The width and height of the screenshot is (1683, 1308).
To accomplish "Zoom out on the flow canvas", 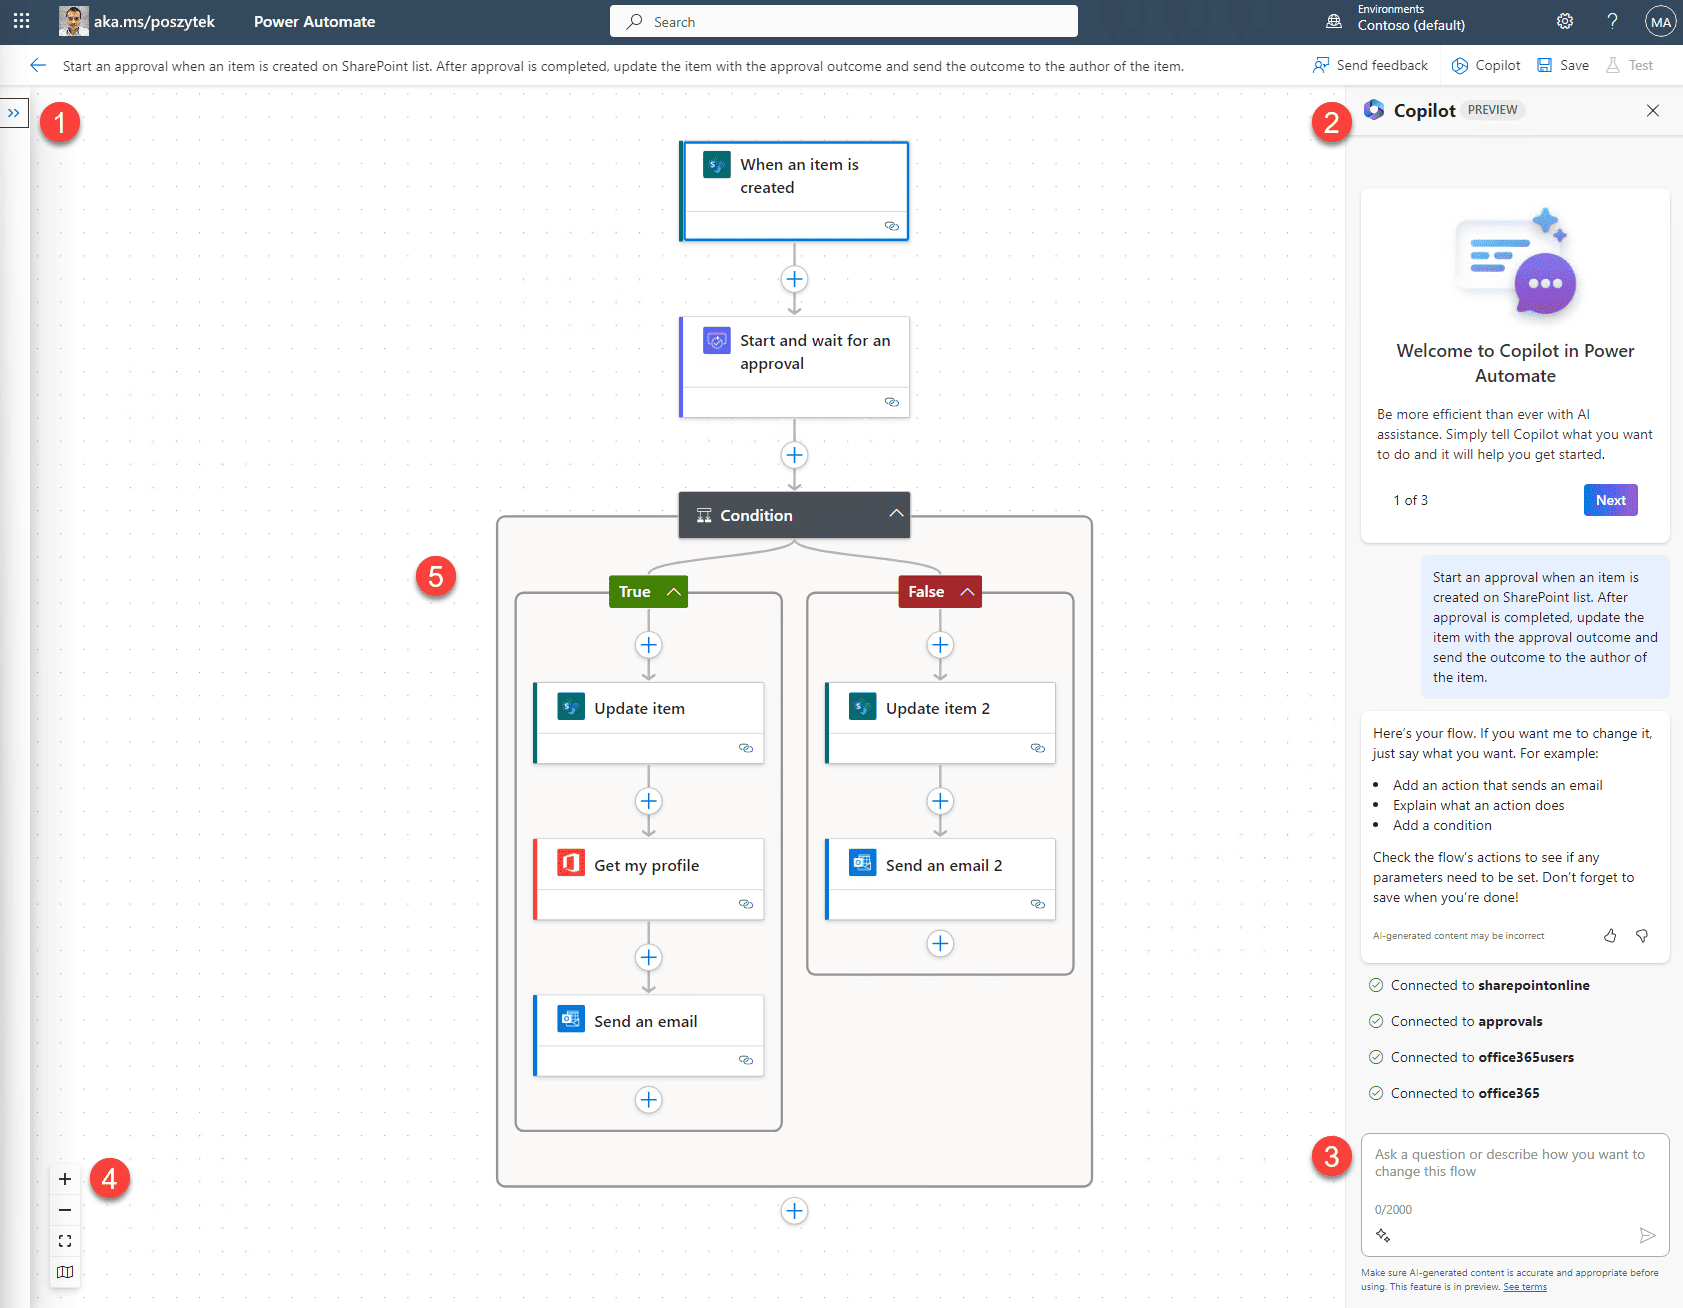I will tap(65, 1210).
